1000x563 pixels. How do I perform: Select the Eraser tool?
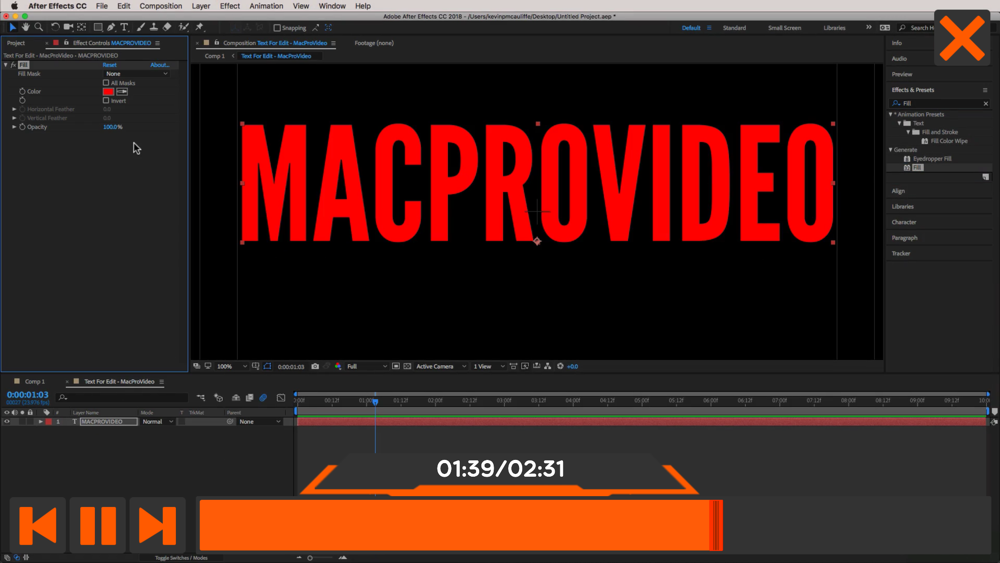click(167, 27)
